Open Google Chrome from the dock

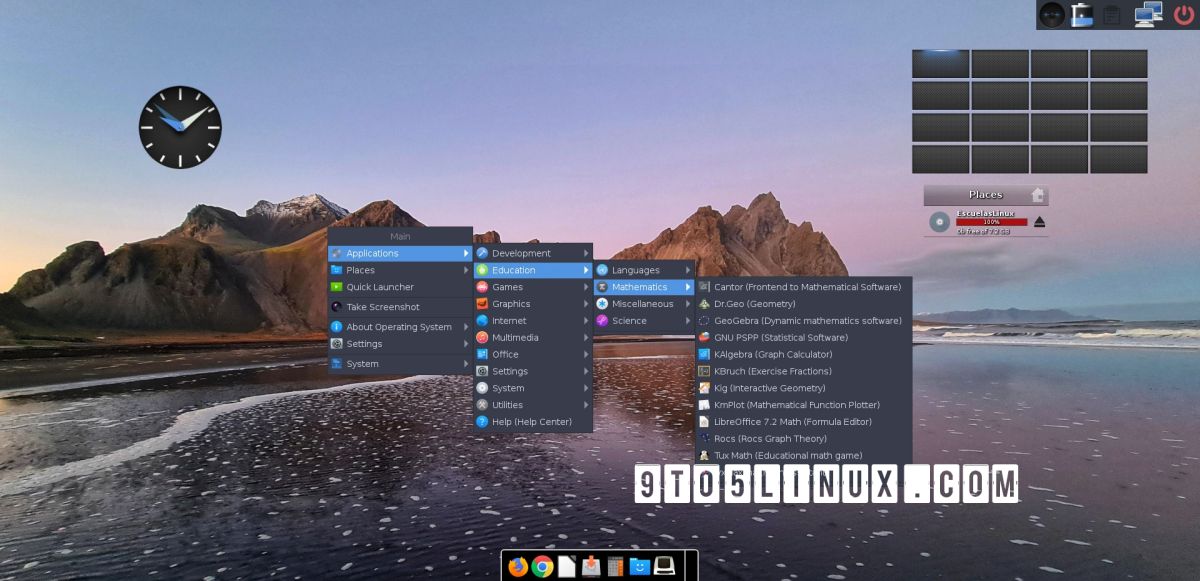click(x=543, y=567)
